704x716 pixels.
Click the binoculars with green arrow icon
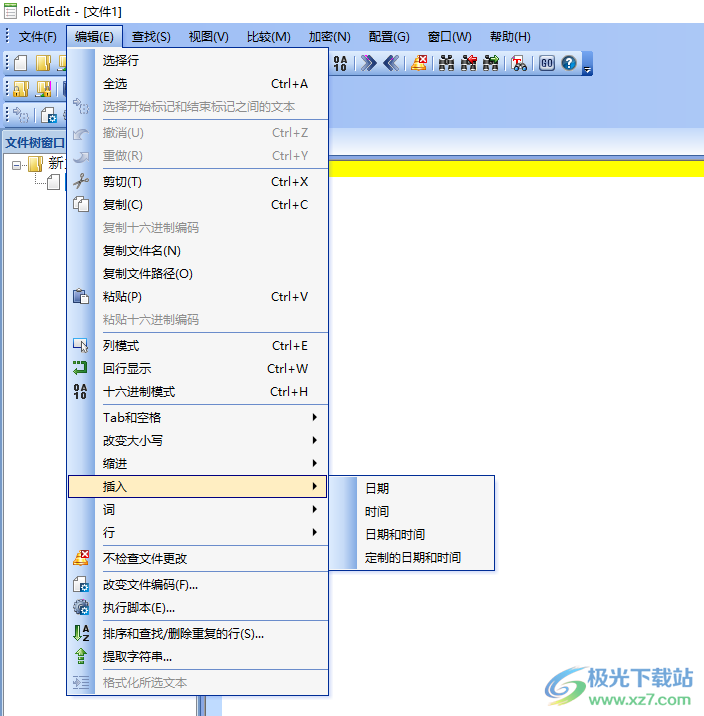coord(491,63)
